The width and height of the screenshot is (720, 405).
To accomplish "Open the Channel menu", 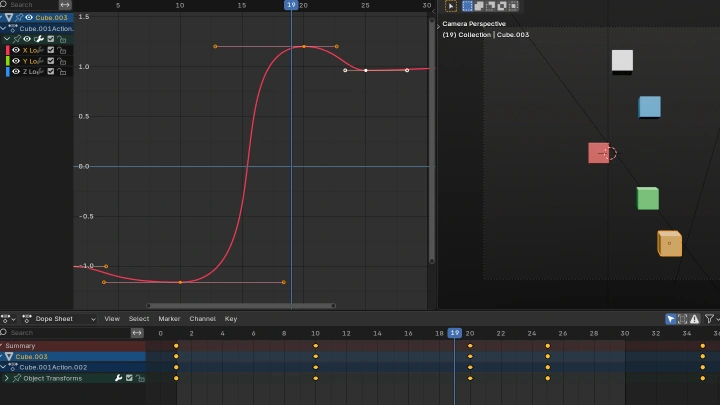I will pyautogui.click(x=202, y=319).
